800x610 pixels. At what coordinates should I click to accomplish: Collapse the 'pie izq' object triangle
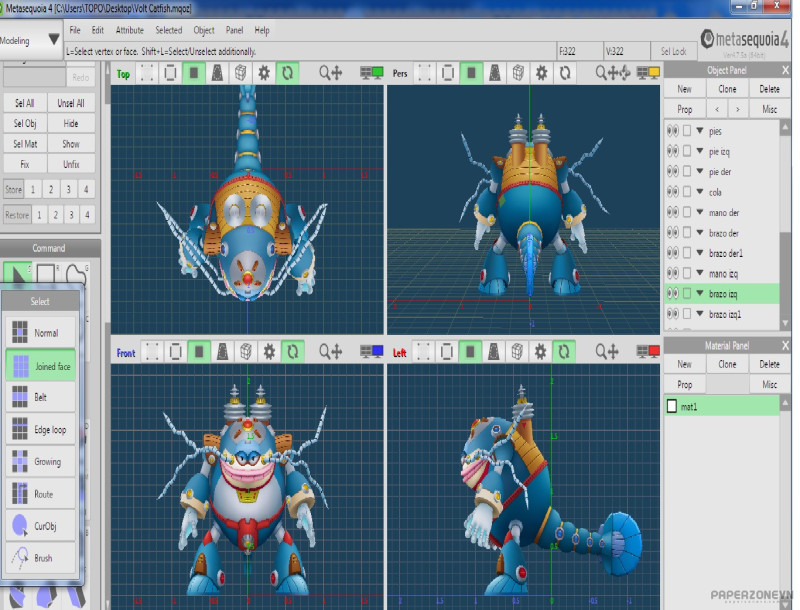[x=700, y=152]
